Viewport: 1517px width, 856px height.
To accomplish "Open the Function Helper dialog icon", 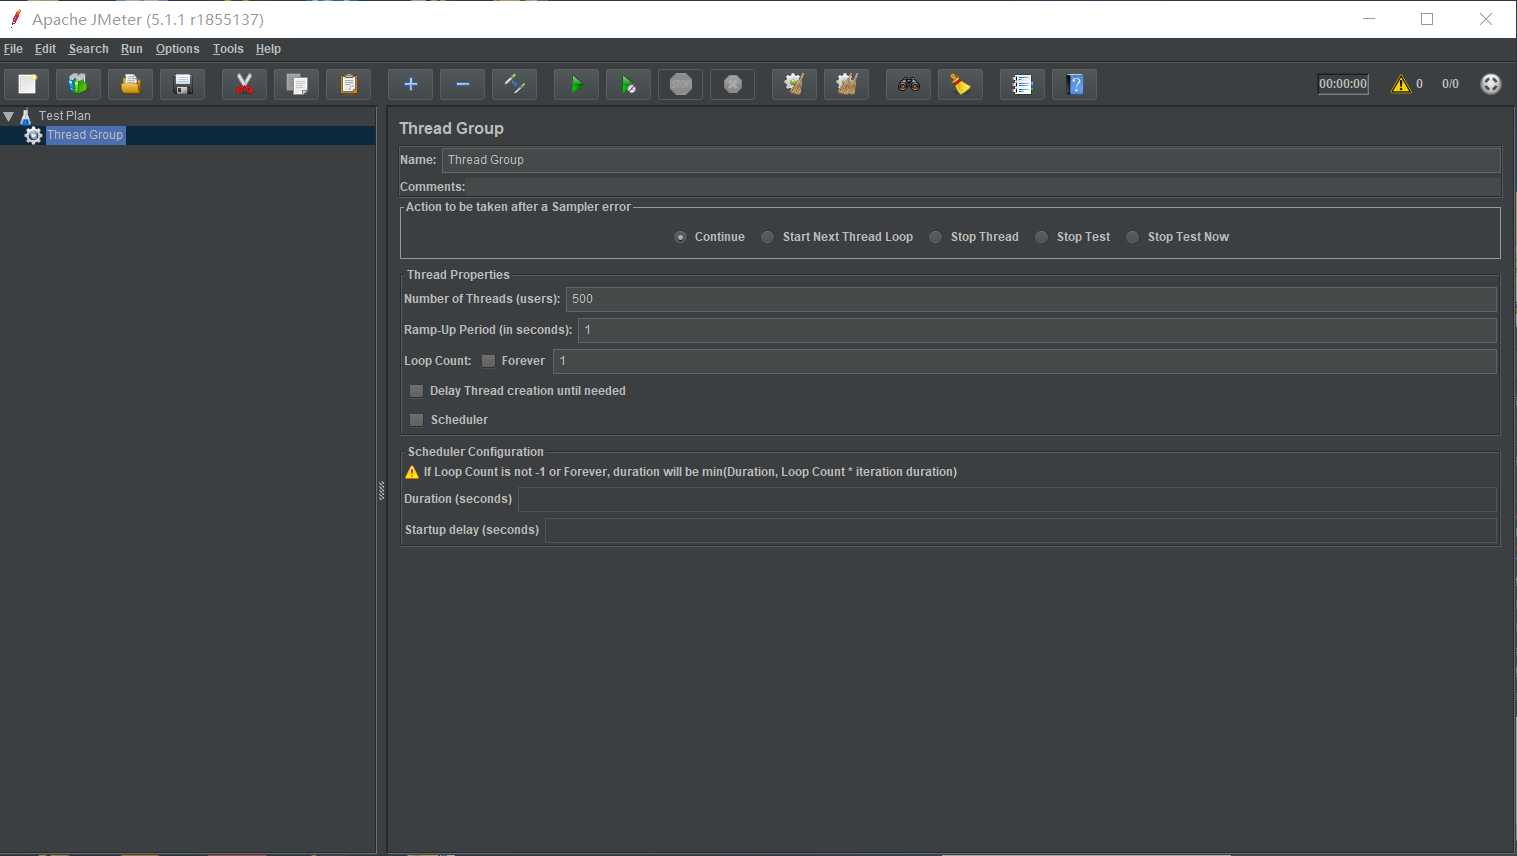I will click(1022, 84).
